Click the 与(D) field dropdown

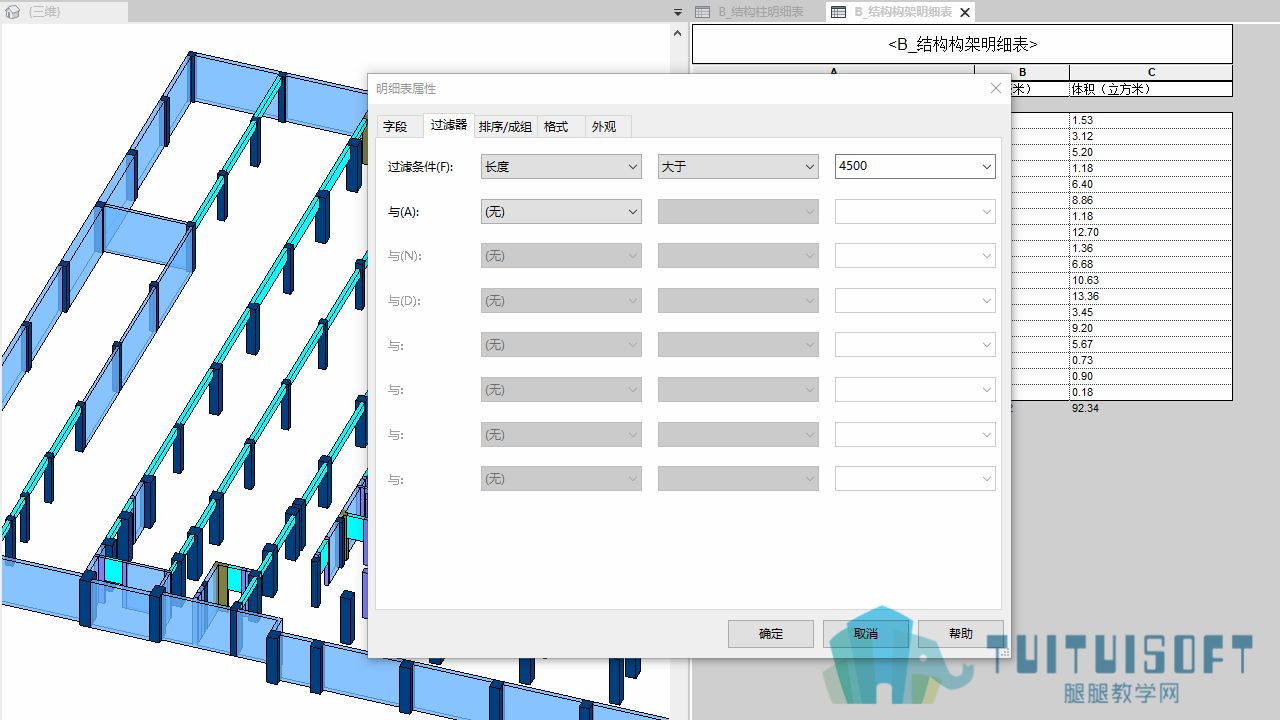pos(561,300)
